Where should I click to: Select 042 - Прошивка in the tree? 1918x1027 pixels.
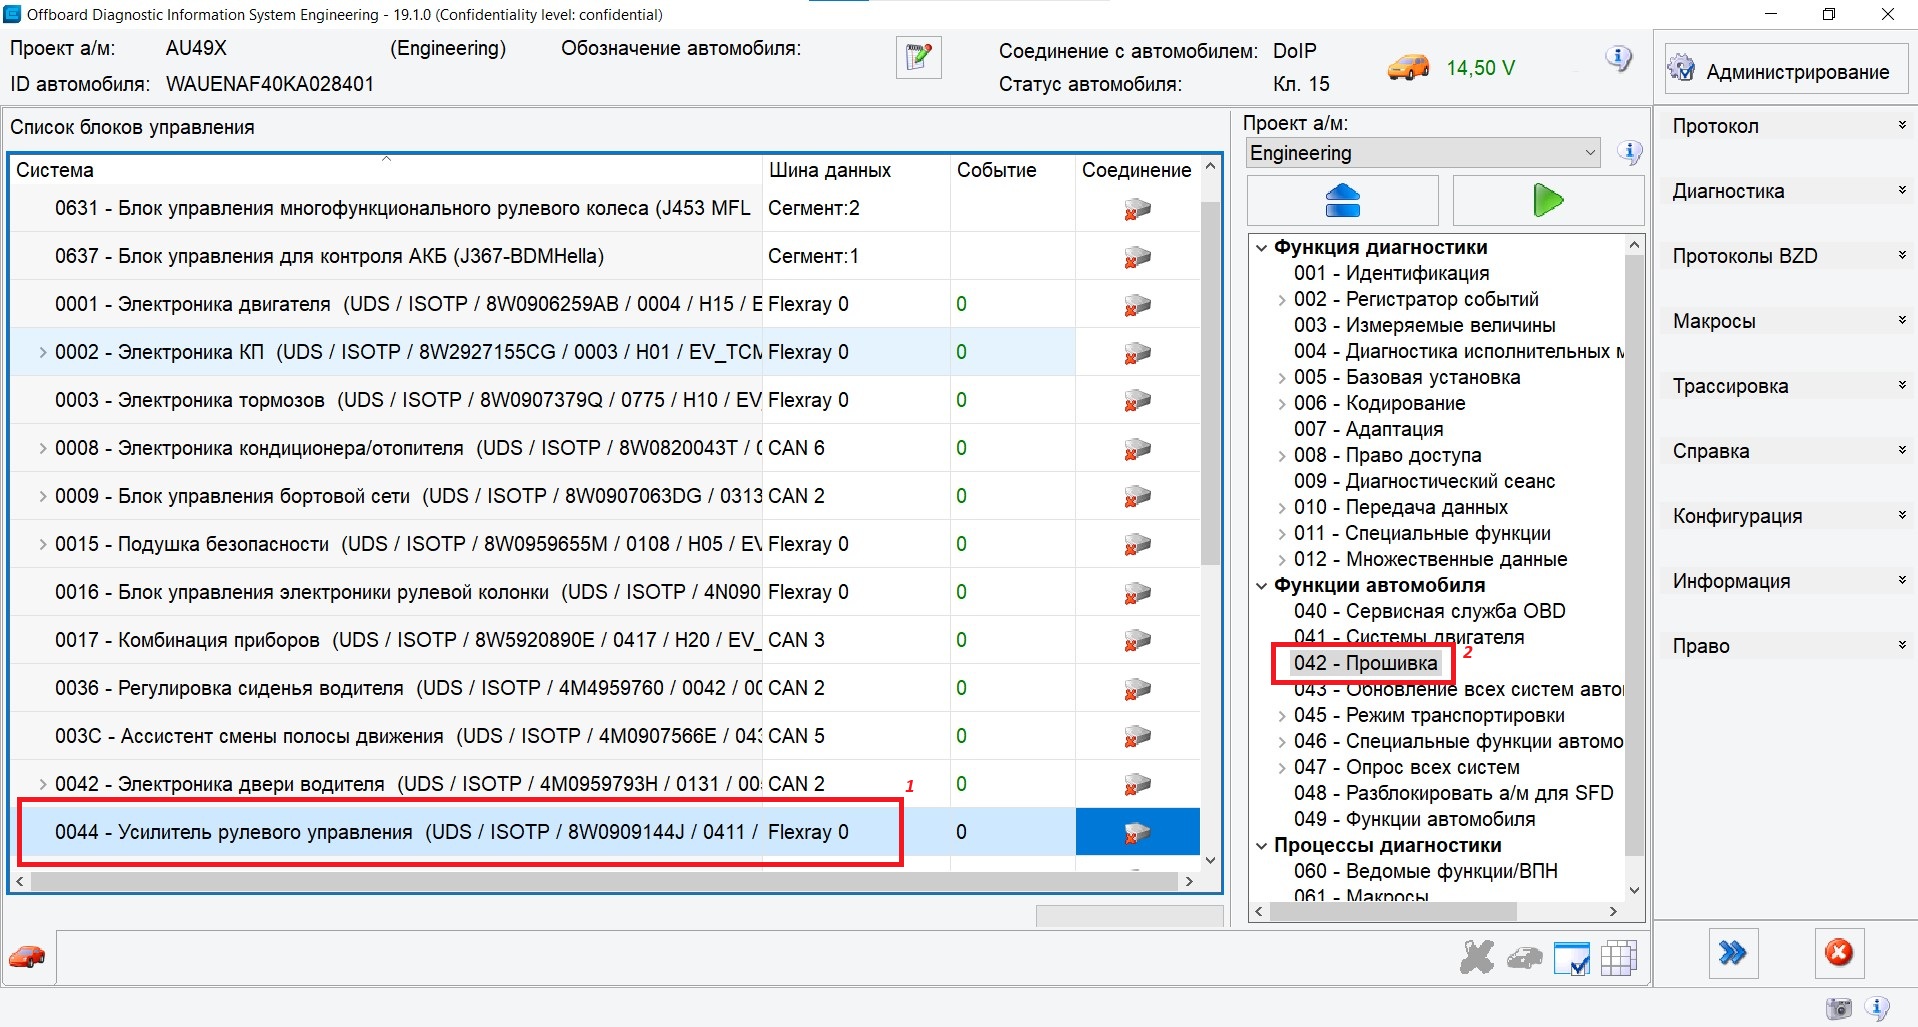pos(1365,663)
